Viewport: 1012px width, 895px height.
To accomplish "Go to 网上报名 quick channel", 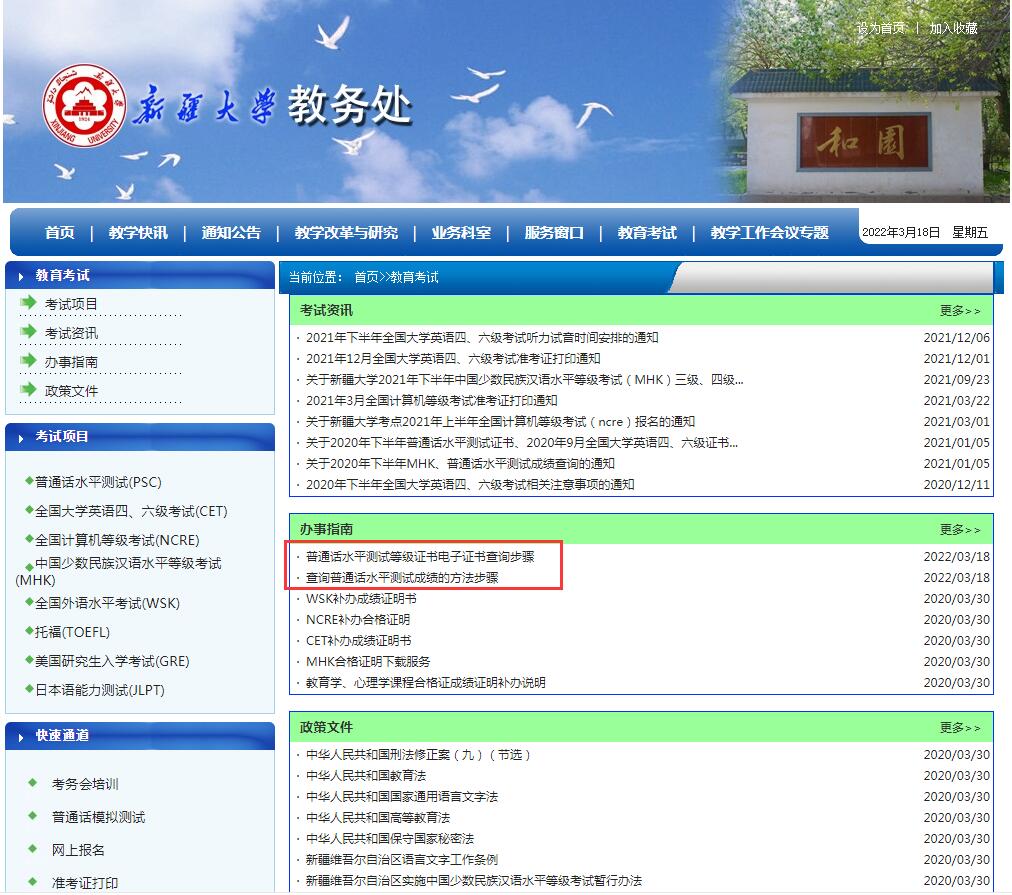I will pos(78,850).
